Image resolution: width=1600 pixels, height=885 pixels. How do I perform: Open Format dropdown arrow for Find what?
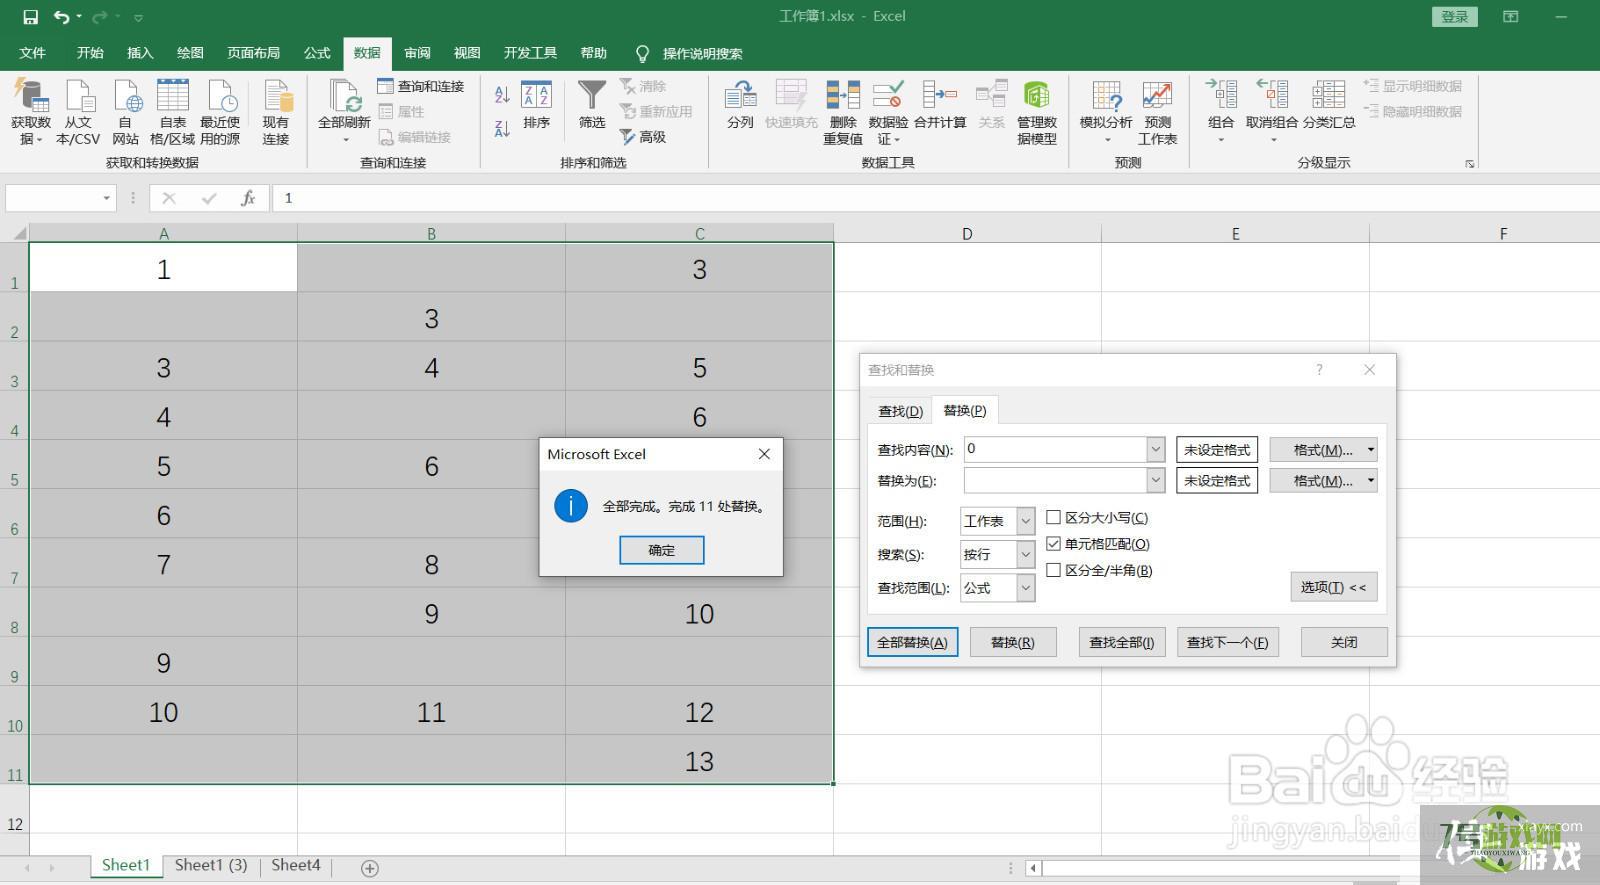(1371, 450)
